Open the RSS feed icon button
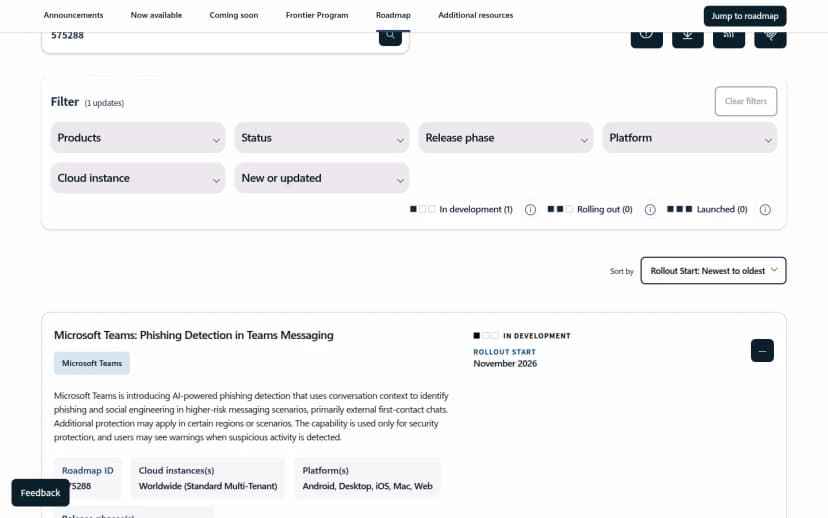Image resolution: width=828 pixels, height=518 pixels. click(729, 39)
